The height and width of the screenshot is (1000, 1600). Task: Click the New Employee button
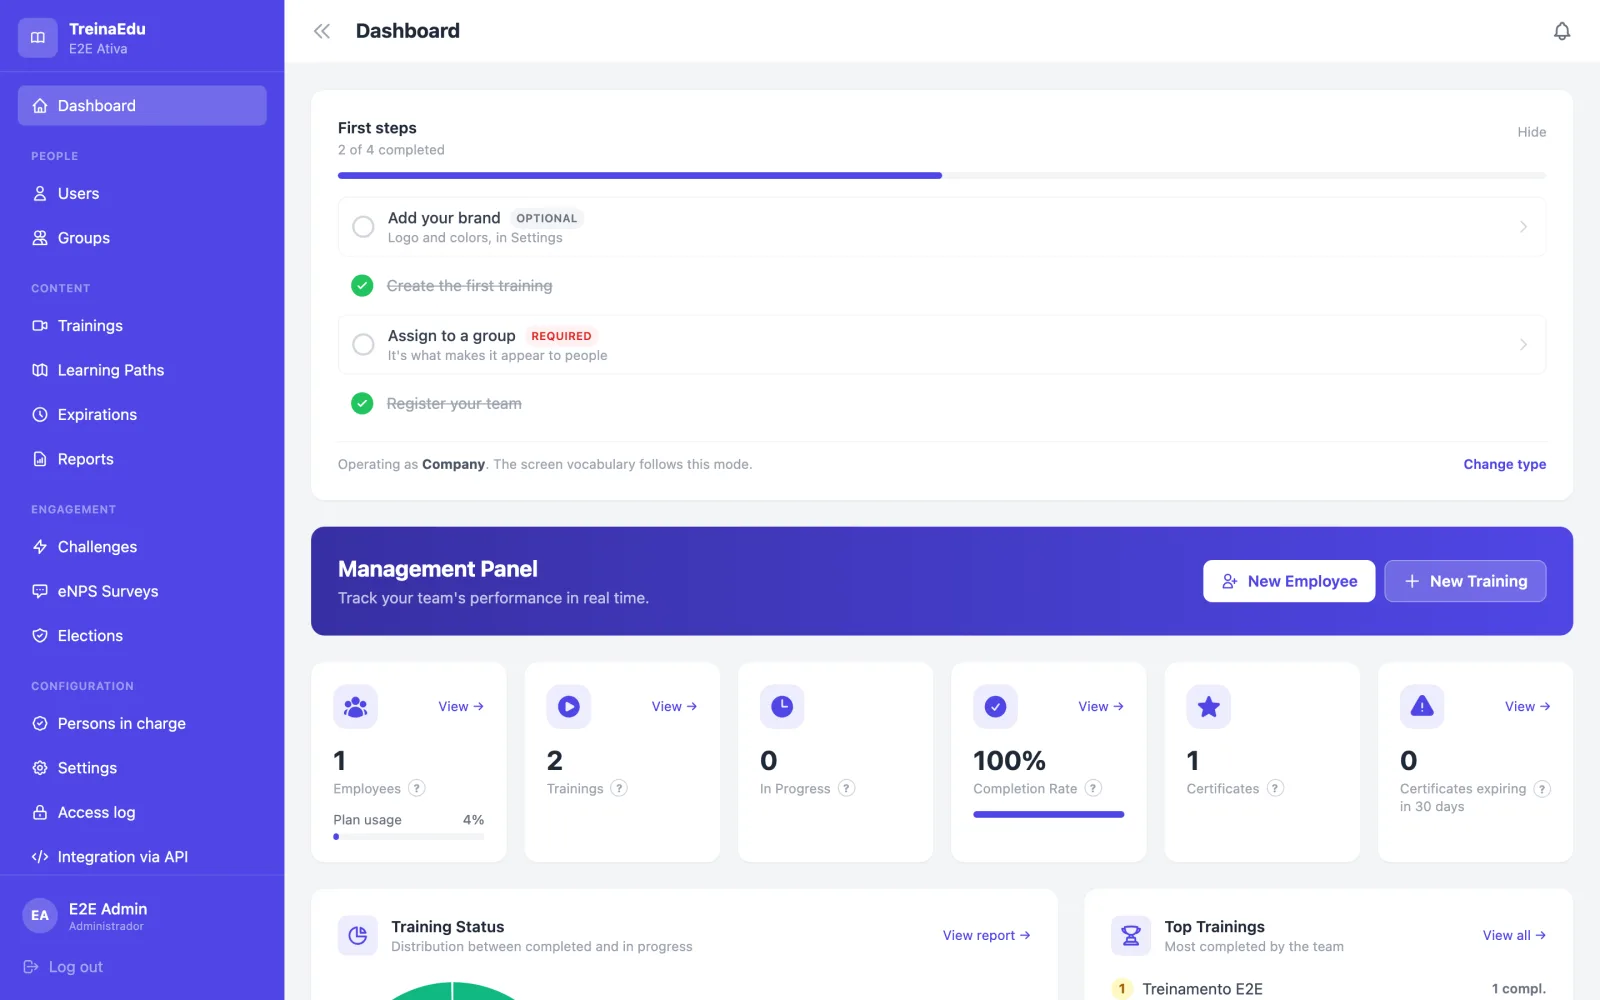click(x=1289, y=581)
